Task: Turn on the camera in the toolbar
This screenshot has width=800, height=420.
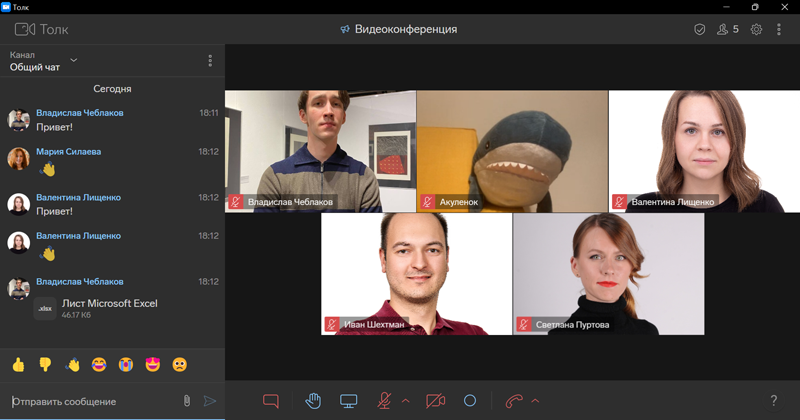Action: (435, 401)
